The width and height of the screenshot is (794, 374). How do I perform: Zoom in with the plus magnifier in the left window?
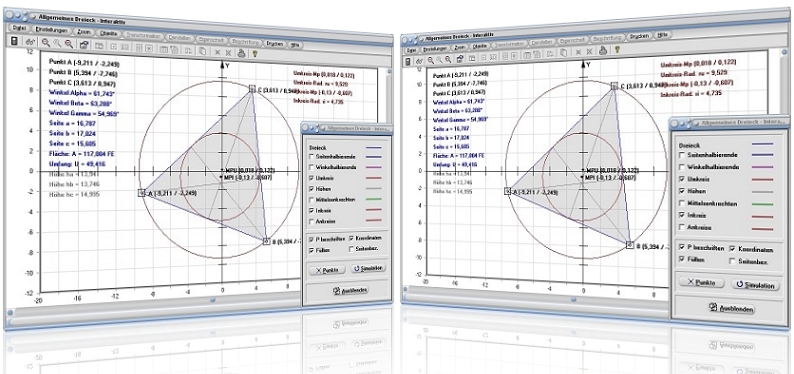(x=46, y=43)
